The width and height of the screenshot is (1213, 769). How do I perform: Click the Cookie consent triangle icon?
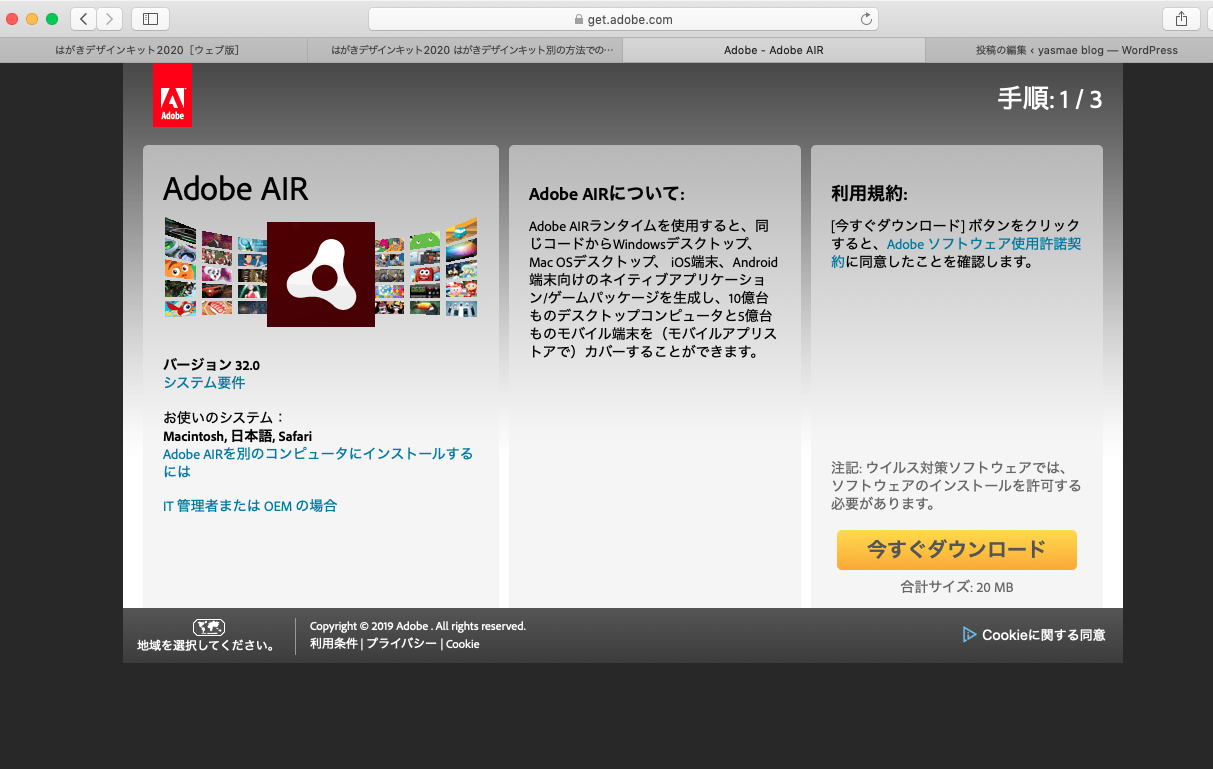(968, 634)
